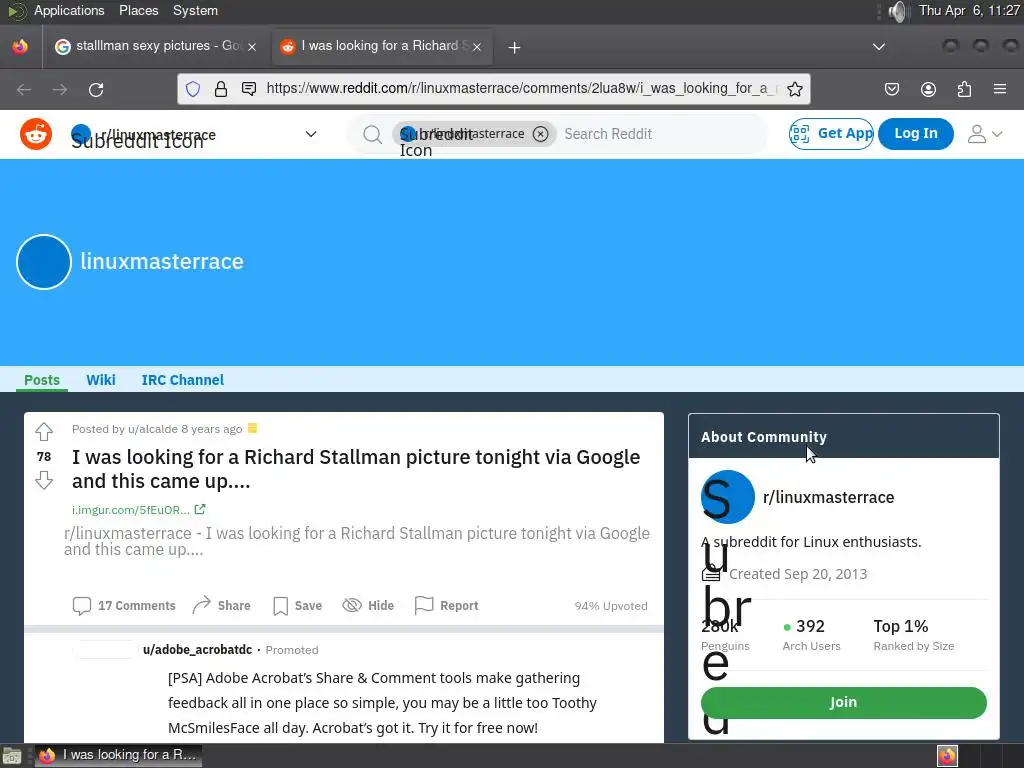The width and height of the screenshot is (1024, 768).
Task: Open the IRC Channel tab
Action: point(183,380)
